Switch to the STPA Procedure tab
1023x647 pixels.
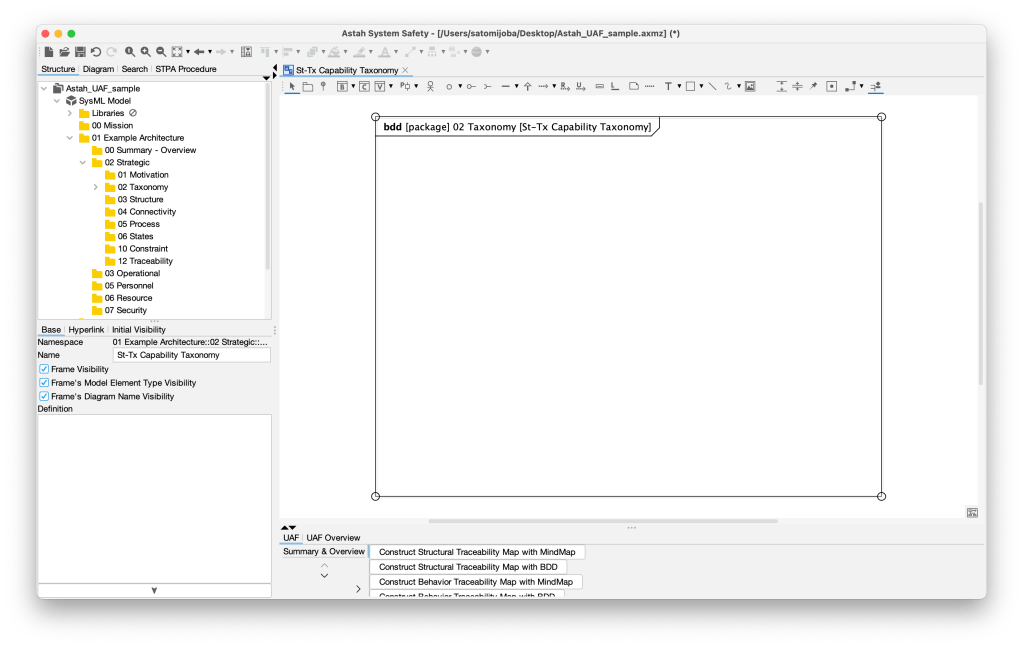click(184, 69)
